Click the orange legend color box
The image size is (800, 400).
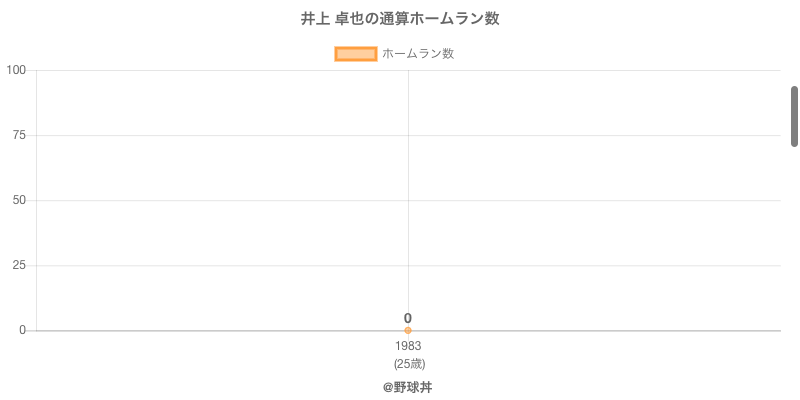(355, 54)
